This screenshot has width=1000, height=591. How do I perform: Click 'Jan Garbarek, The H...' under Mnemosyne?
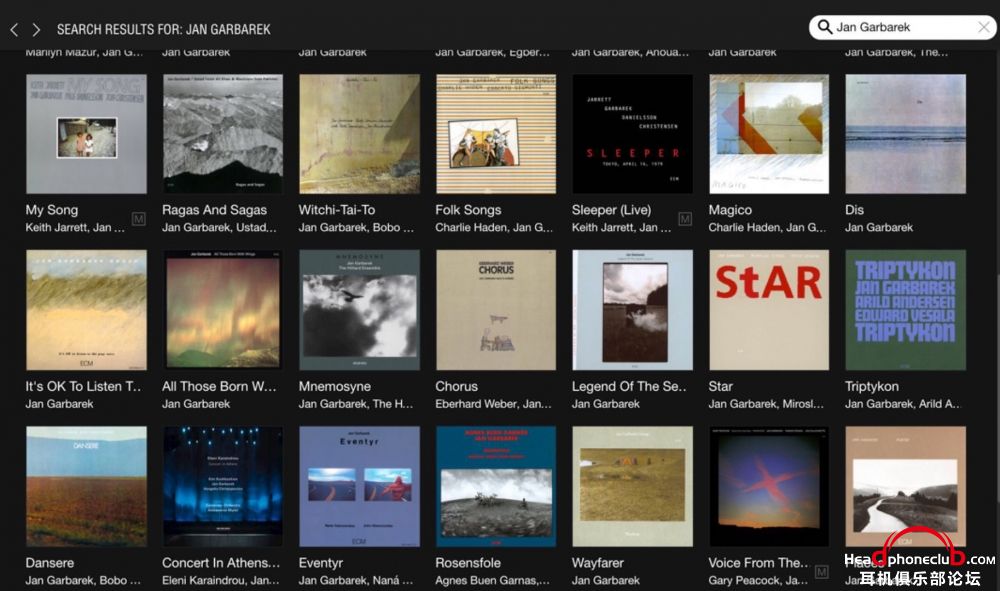click(356, 404)
